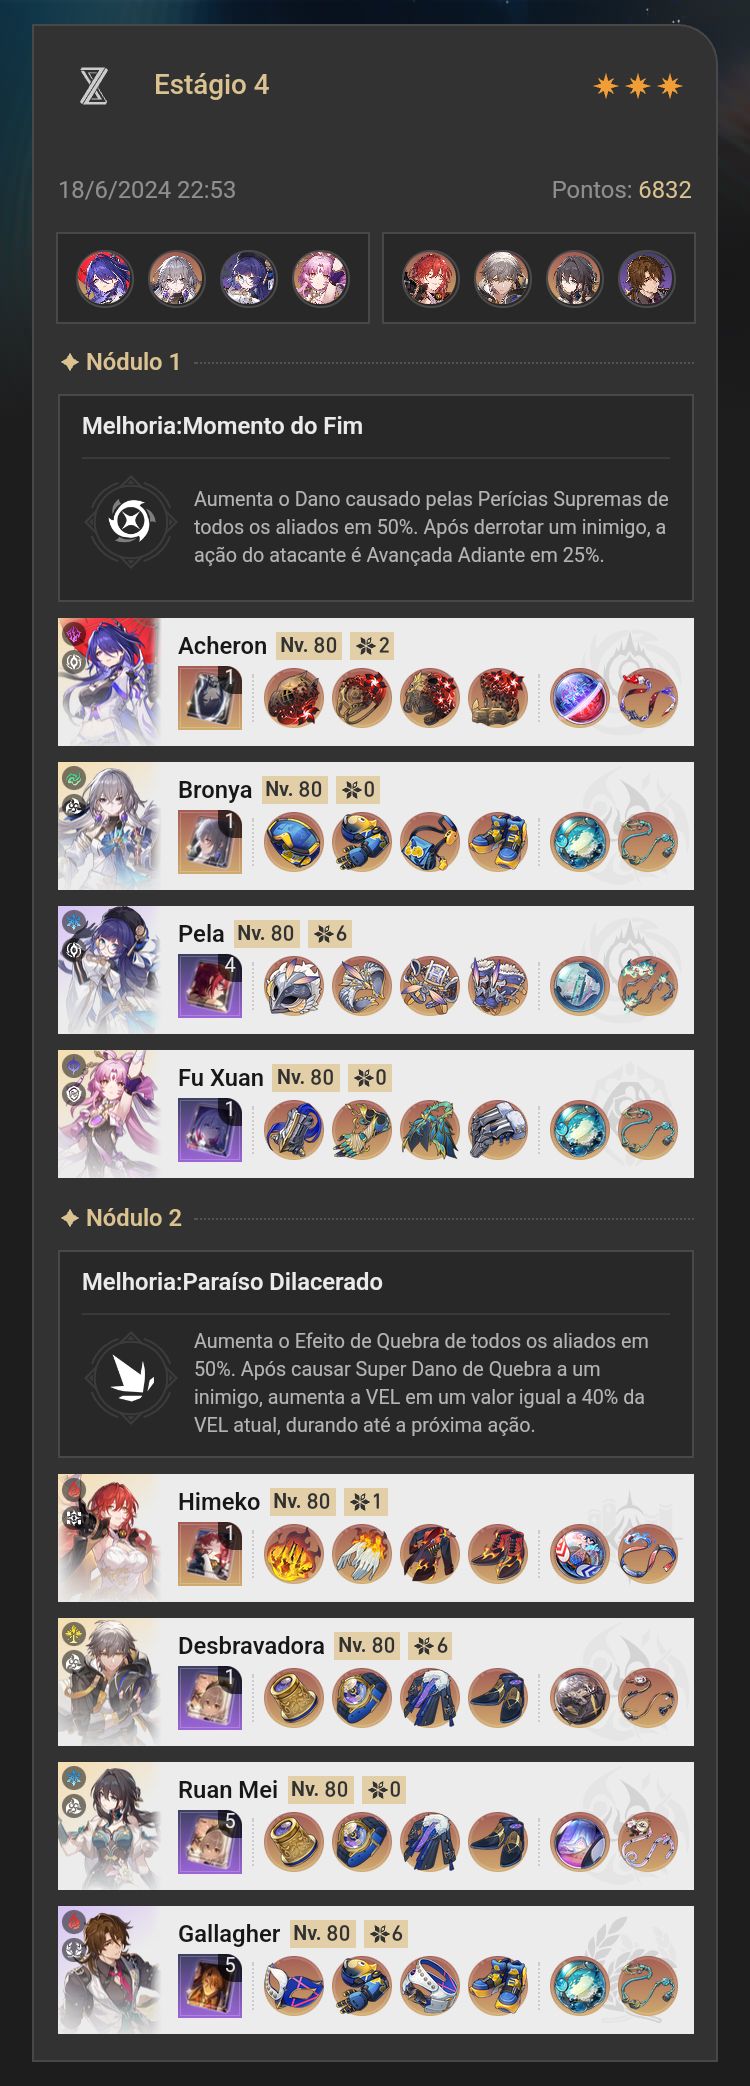Open Acheron's light cone icon
Viewport: 750px width, 2086px height.
tap(210, 698)
